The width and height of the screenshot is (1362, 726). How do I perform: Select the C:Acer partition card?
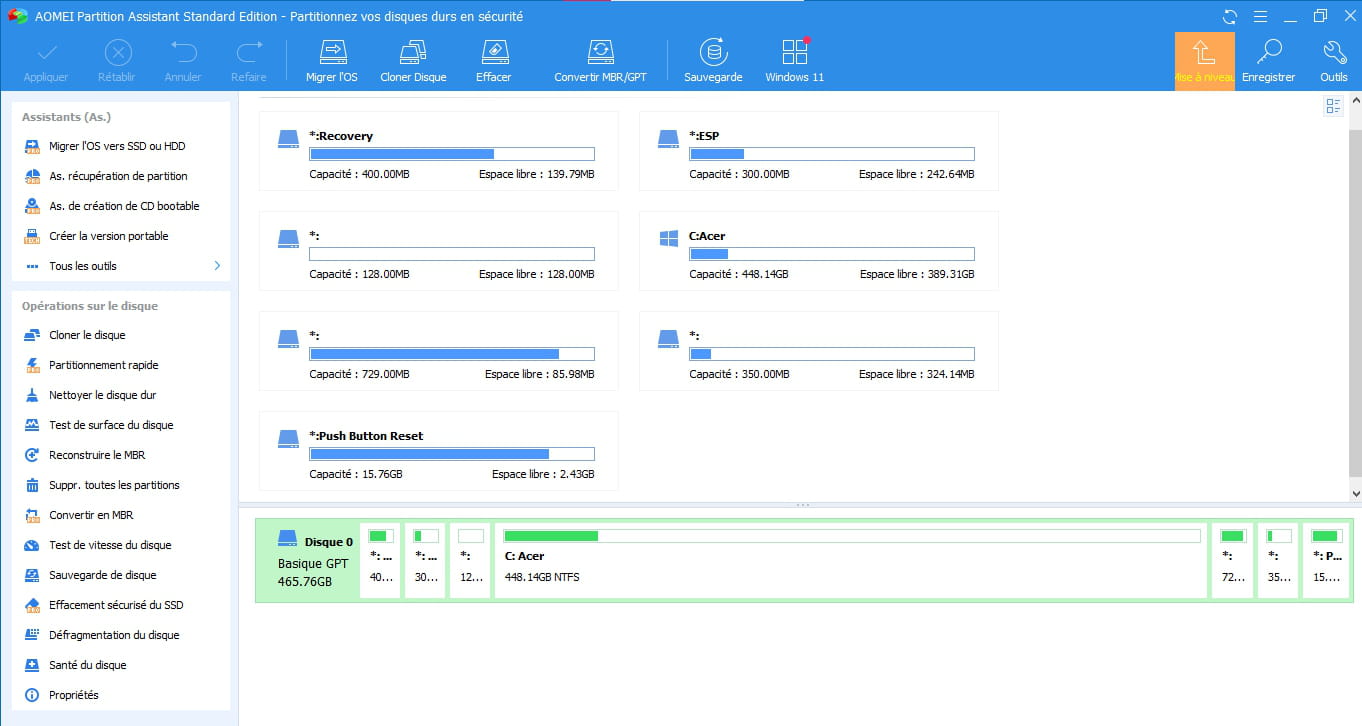(819, 251)
